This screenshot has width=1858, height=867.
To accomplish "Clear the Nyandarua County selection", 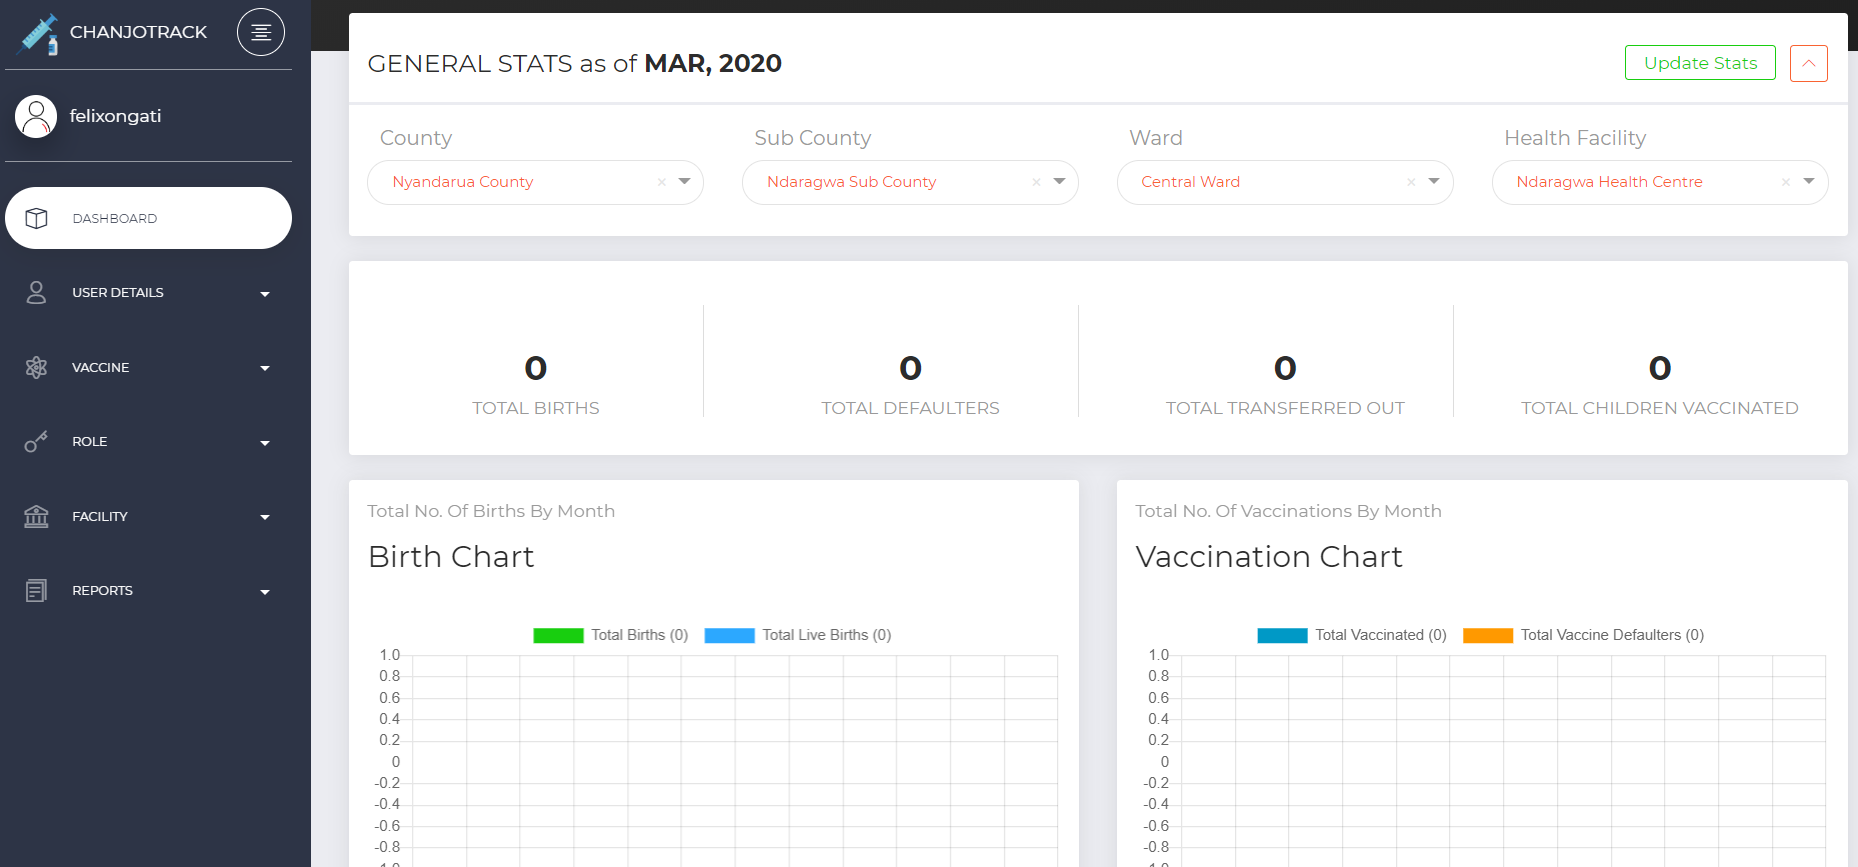I will click(661, 182).
